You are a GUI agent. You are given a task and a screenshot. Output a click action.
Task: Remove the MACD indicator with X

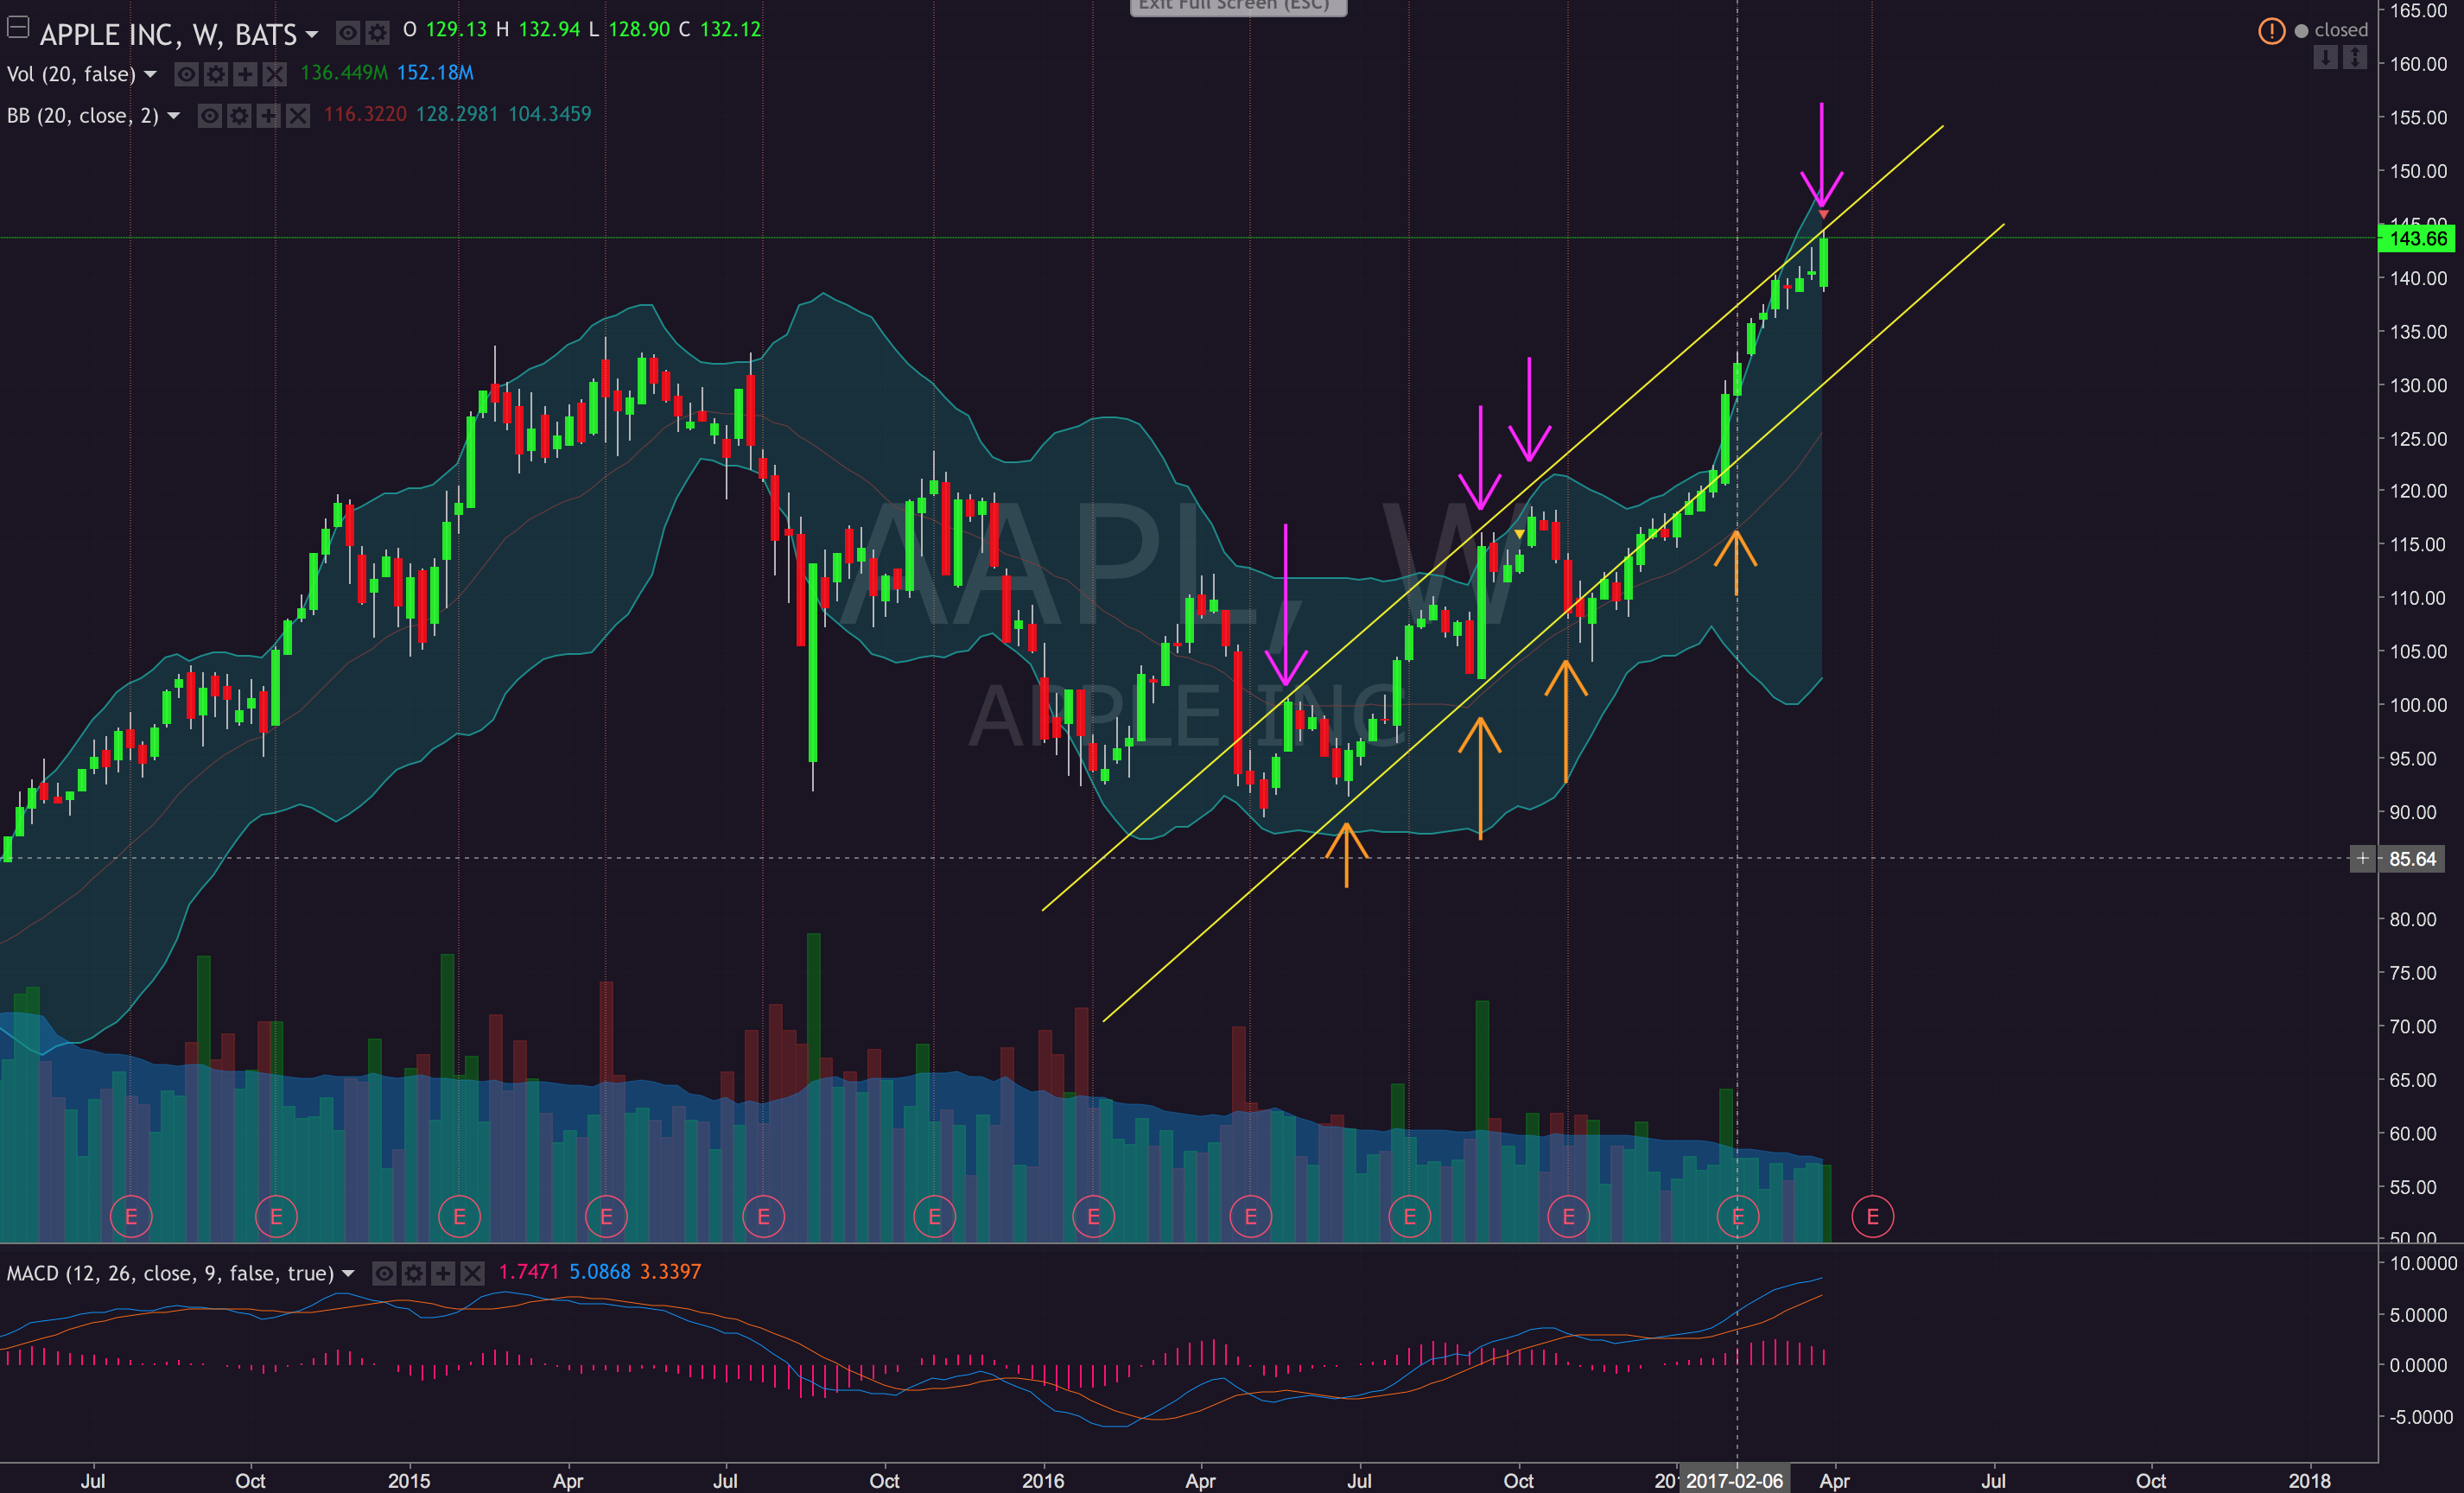point(472,1274)
